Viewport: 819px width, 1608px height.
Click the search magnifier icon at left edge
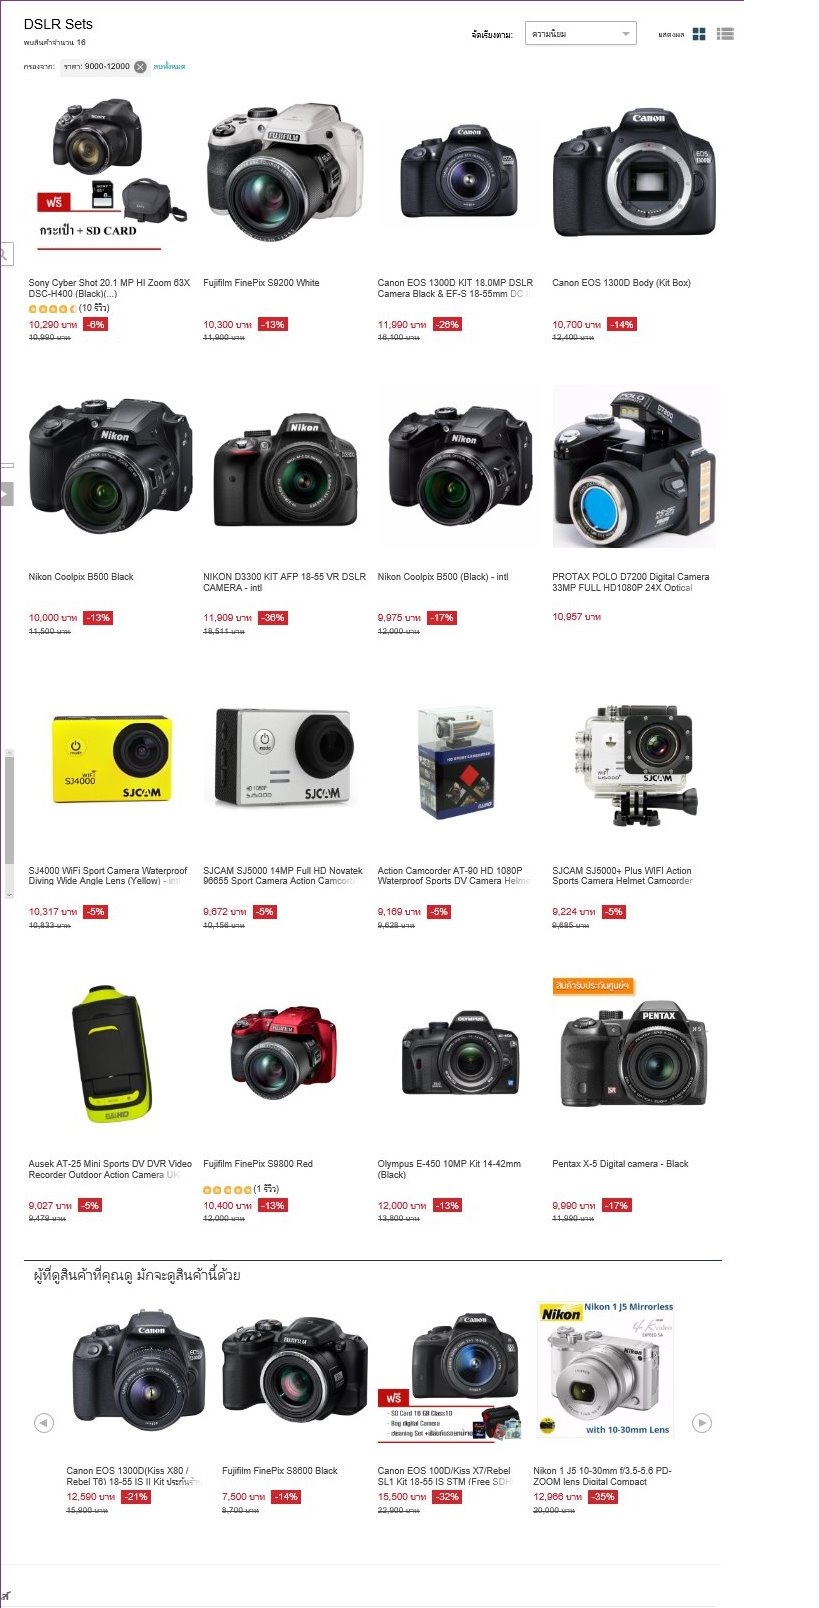tap(5, 255)
